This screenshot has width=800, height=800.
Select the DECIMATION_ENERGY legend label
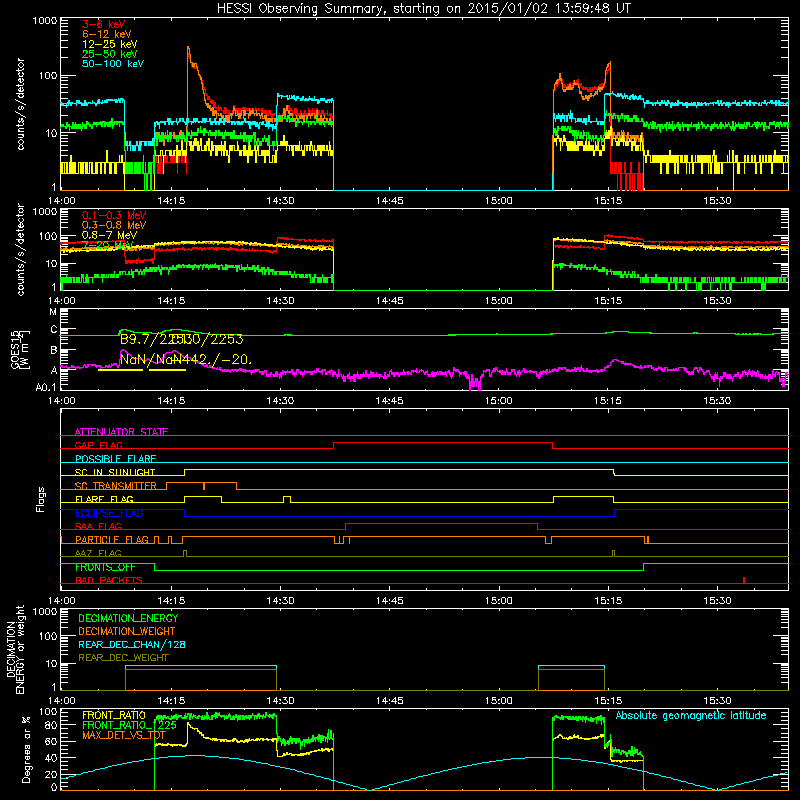point(128,618)
